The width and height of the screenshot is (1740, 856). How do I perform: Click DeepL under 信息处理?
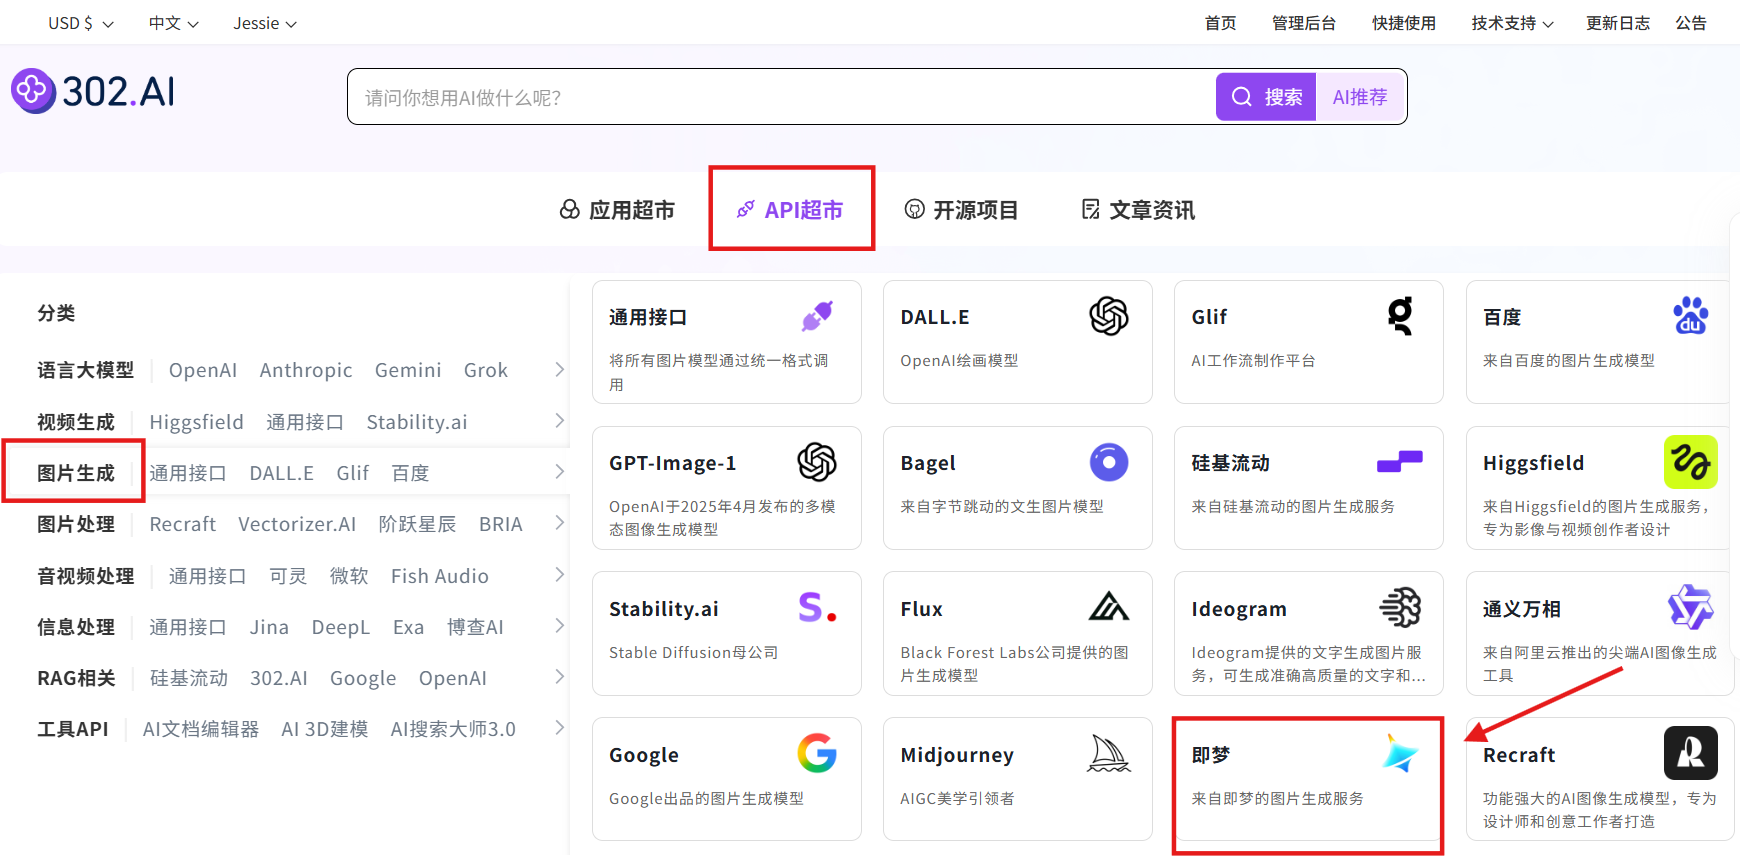[341, 627]
